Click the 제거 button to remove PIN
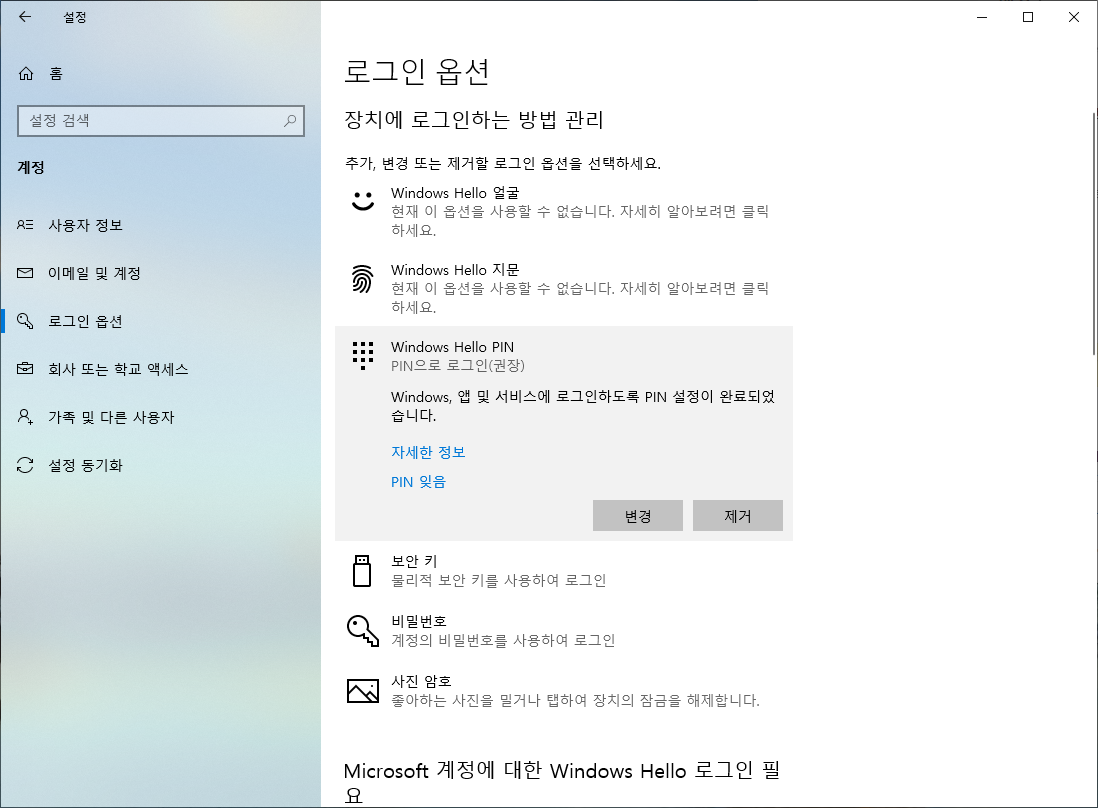The width and height of the screenshot is (1098, 808). (737, 515)
